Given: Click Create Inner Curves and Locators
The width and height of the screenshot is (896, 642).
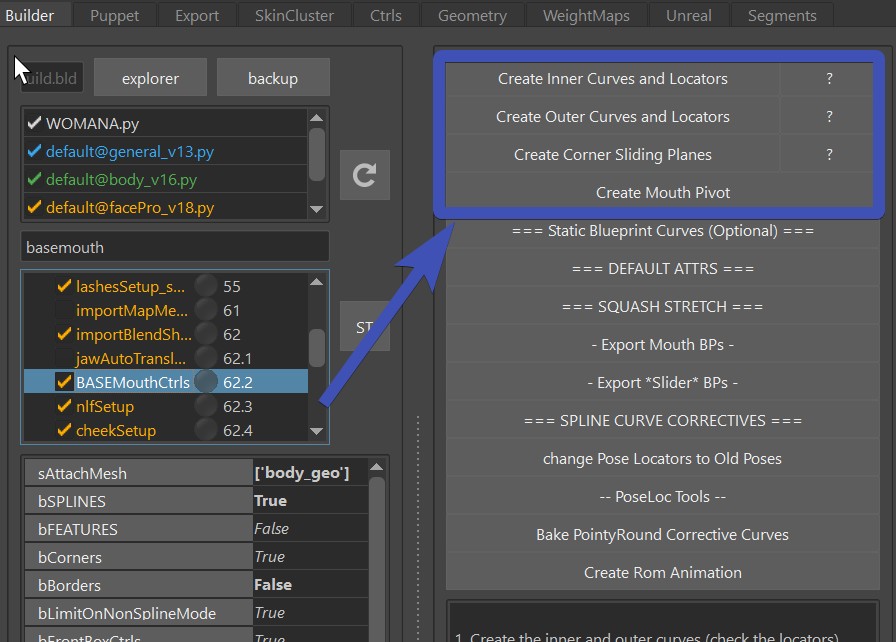Looking at the screenshot, I should pyautogui.click(x=613, y=78).
